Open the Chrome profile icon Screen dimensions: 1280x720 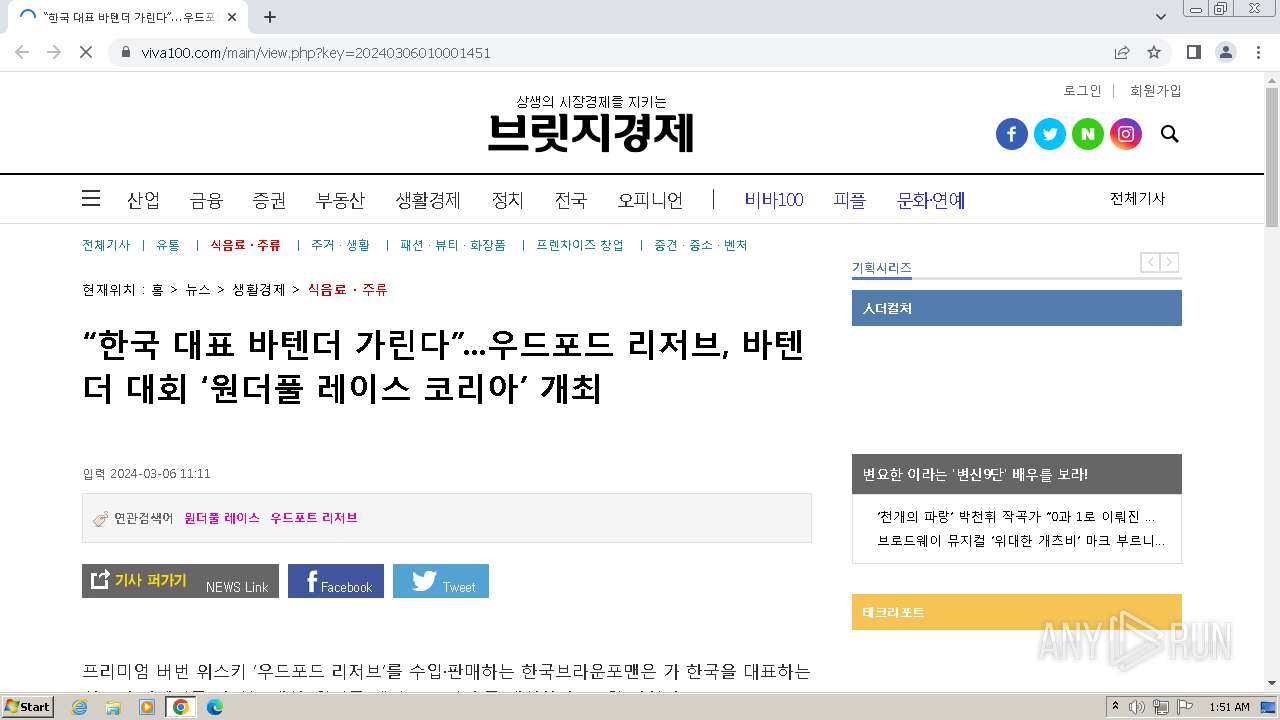(1225, 52)
